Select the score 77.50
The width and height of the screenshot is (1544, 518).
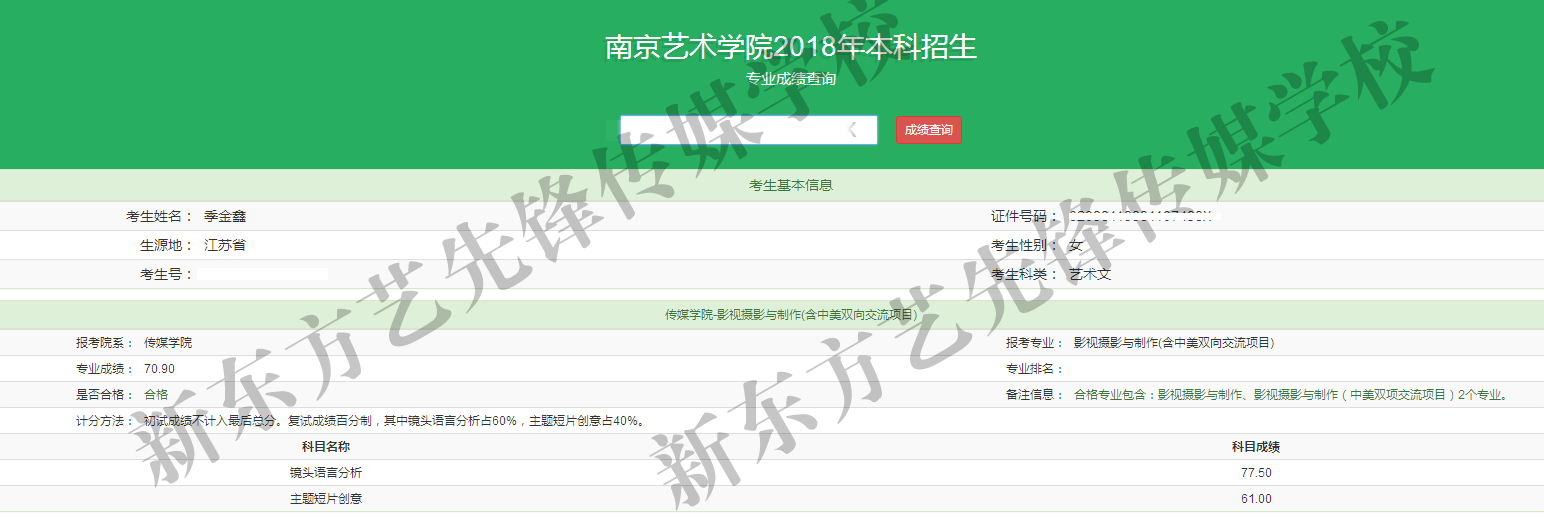pyautogui.click(x=1256, y=473)
